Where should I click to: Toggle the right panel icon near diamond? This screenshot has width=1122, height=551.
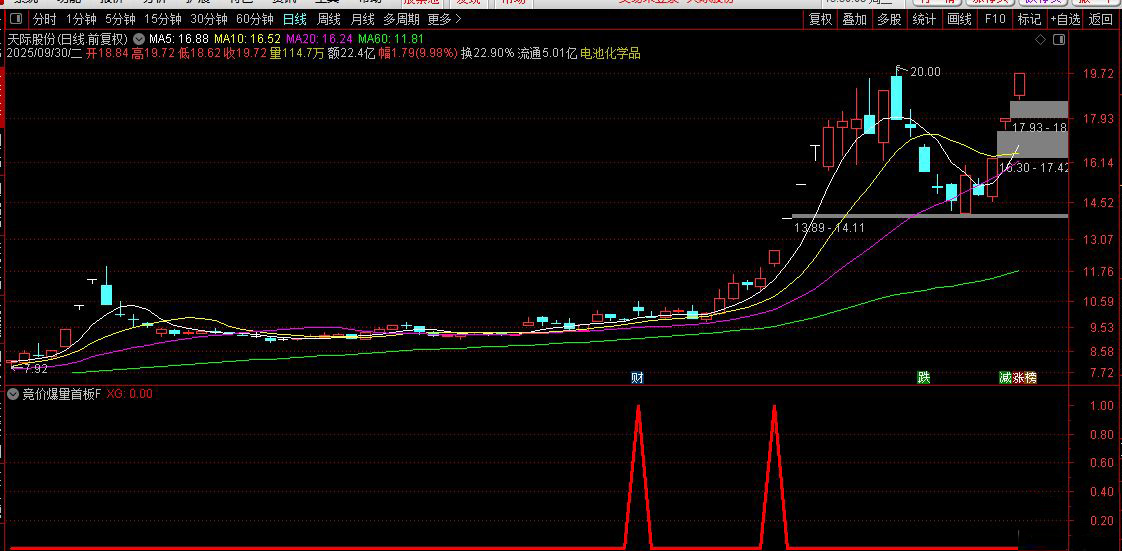[x=1059, y=39]
